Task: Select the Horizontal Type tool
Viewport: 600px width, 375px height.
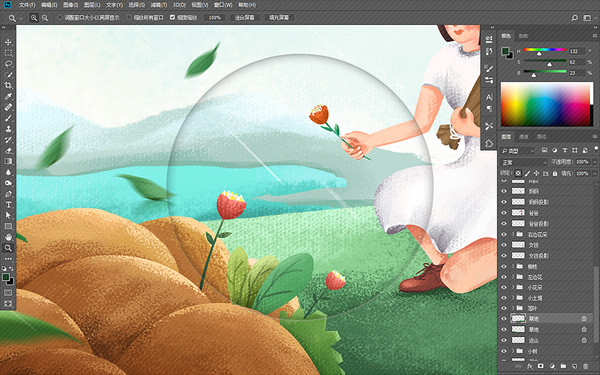Action: pos(8,205)
